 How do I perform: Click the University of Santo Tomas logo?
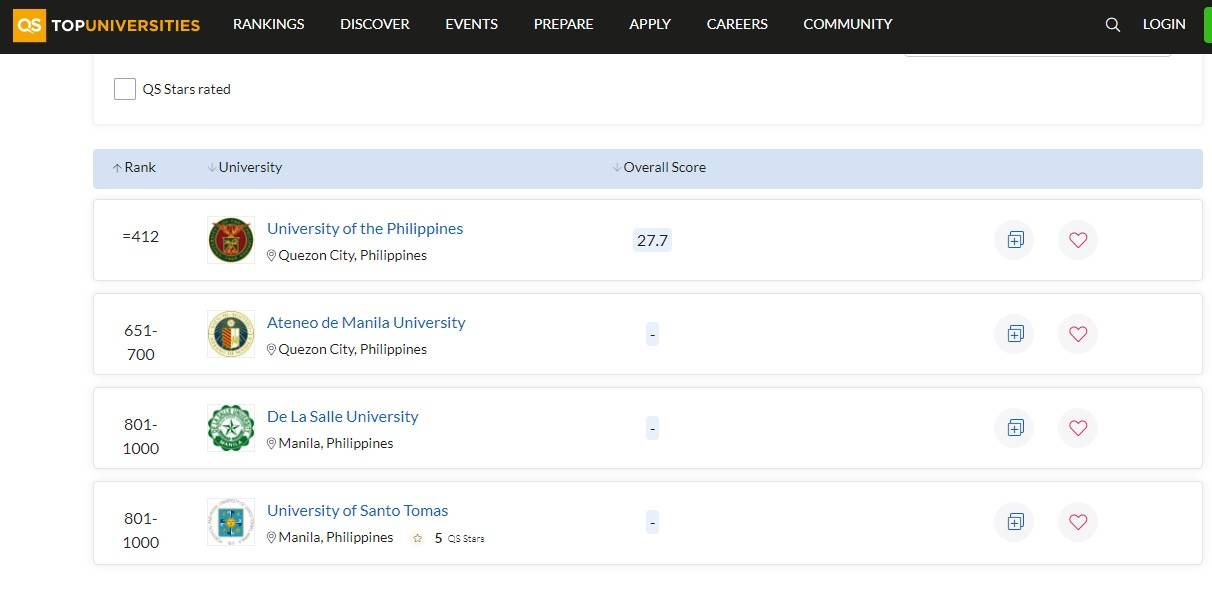(x=231, y=522)
